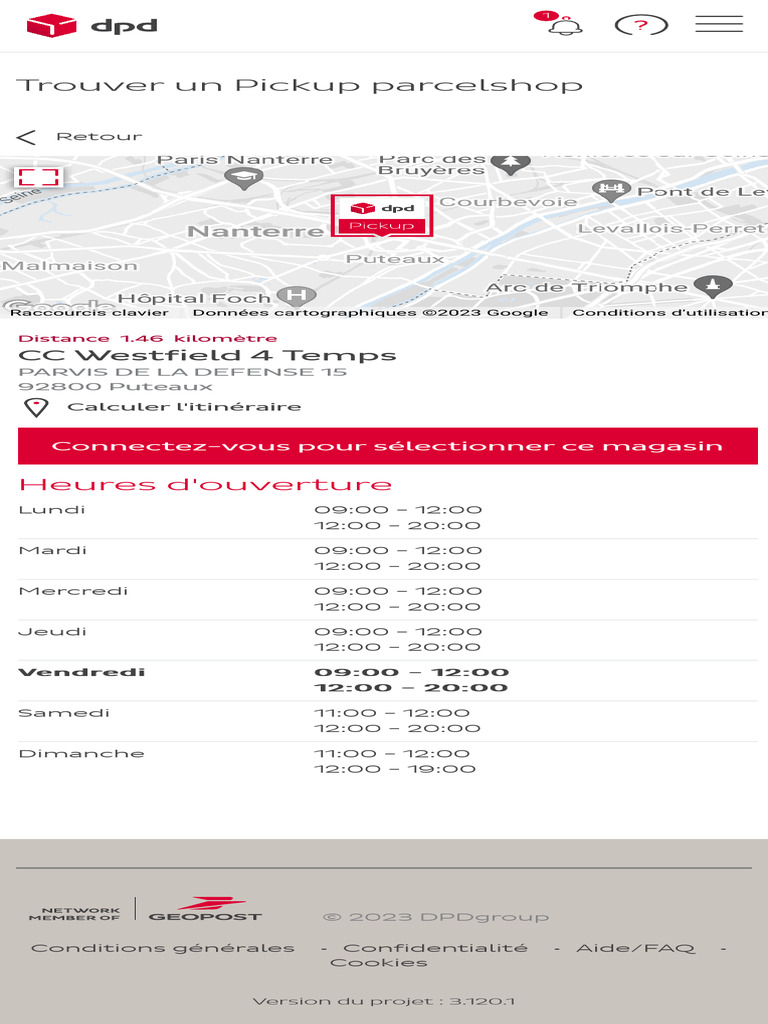Open the help question mark icon
This screenshot has height=1024, width=768.
(x=641, y=25)
